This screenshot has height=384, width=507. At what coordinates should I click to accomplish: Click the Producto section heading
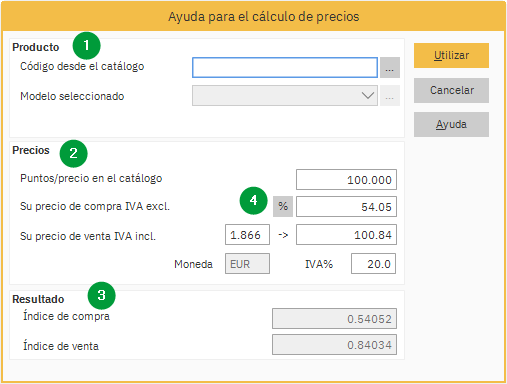(36, 47)
